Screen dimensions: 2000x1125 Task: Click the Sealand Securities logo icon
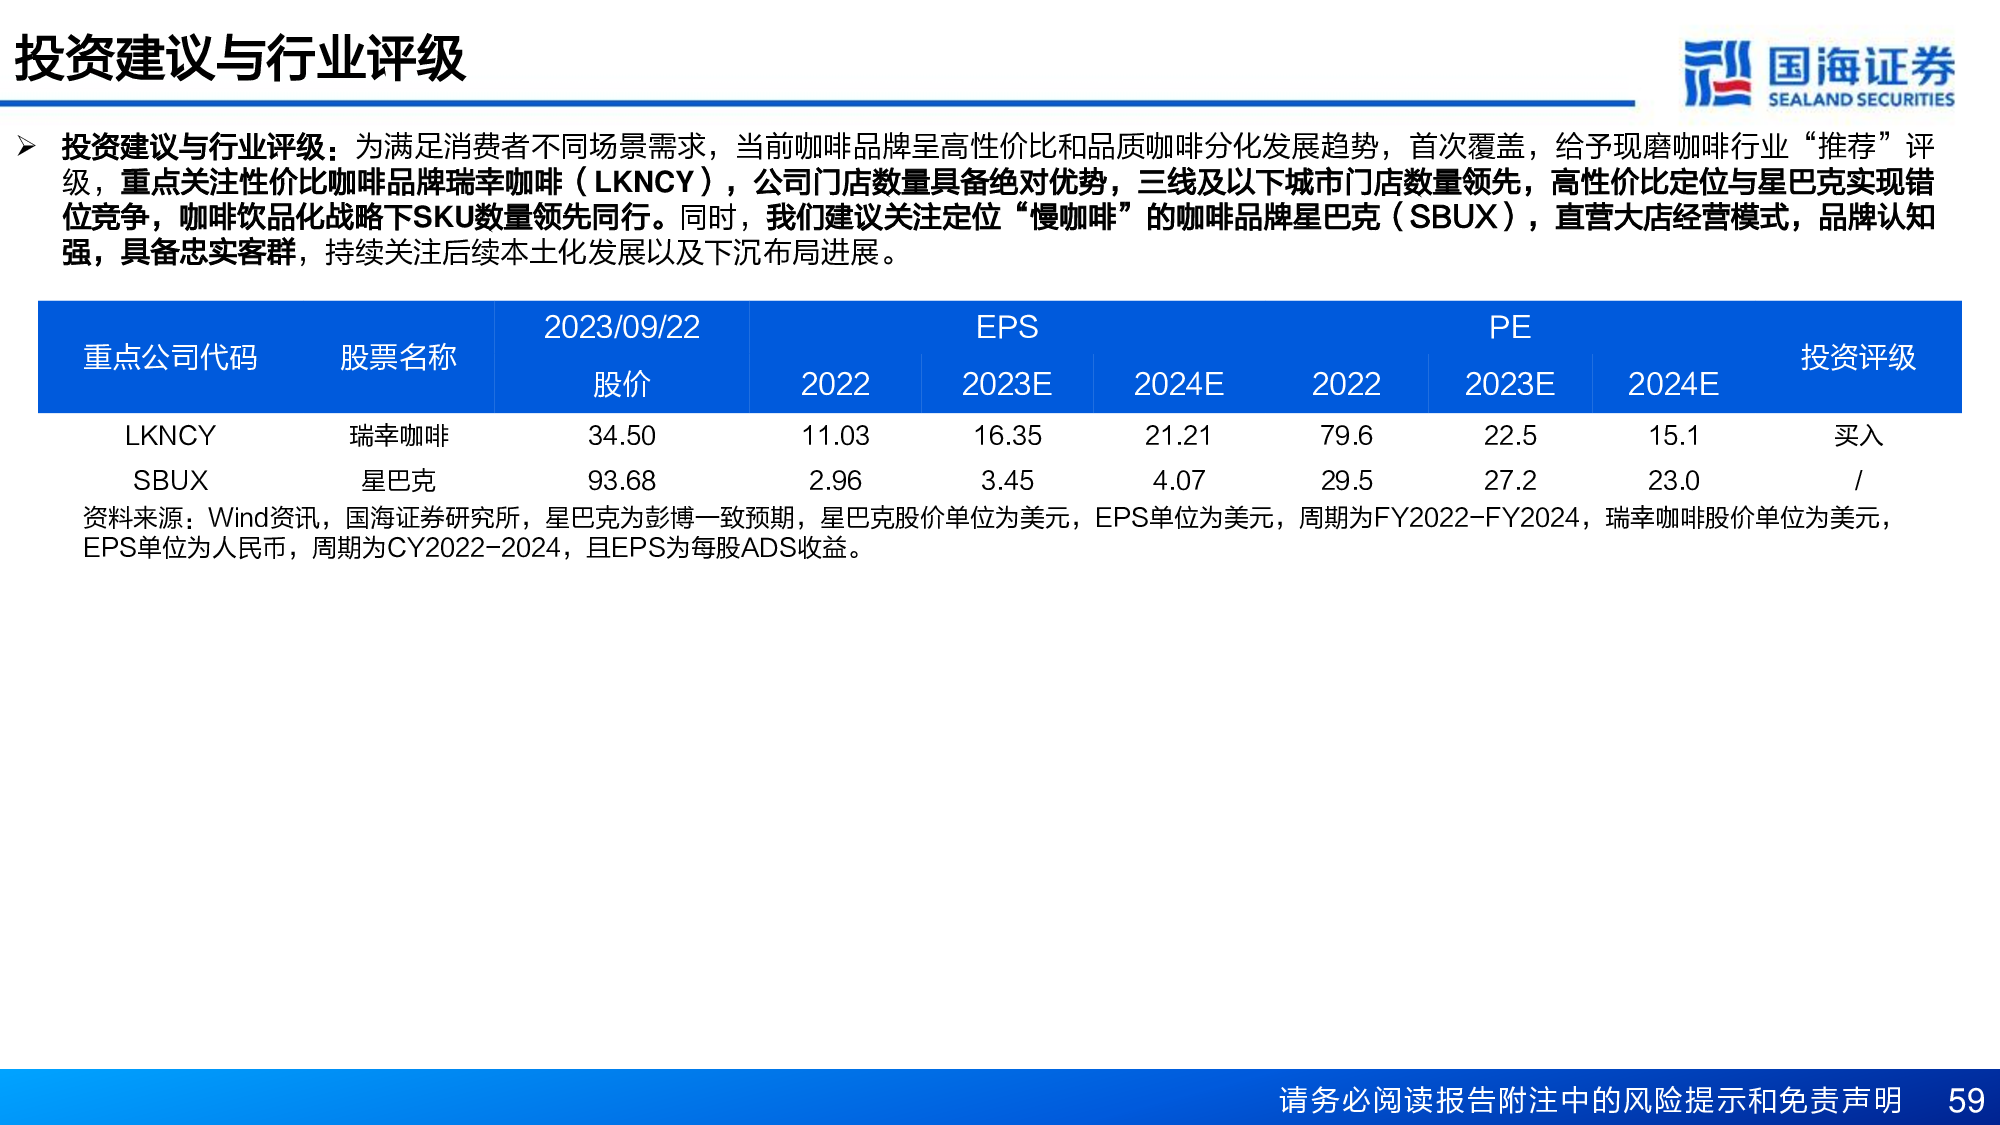(1716, 72)
